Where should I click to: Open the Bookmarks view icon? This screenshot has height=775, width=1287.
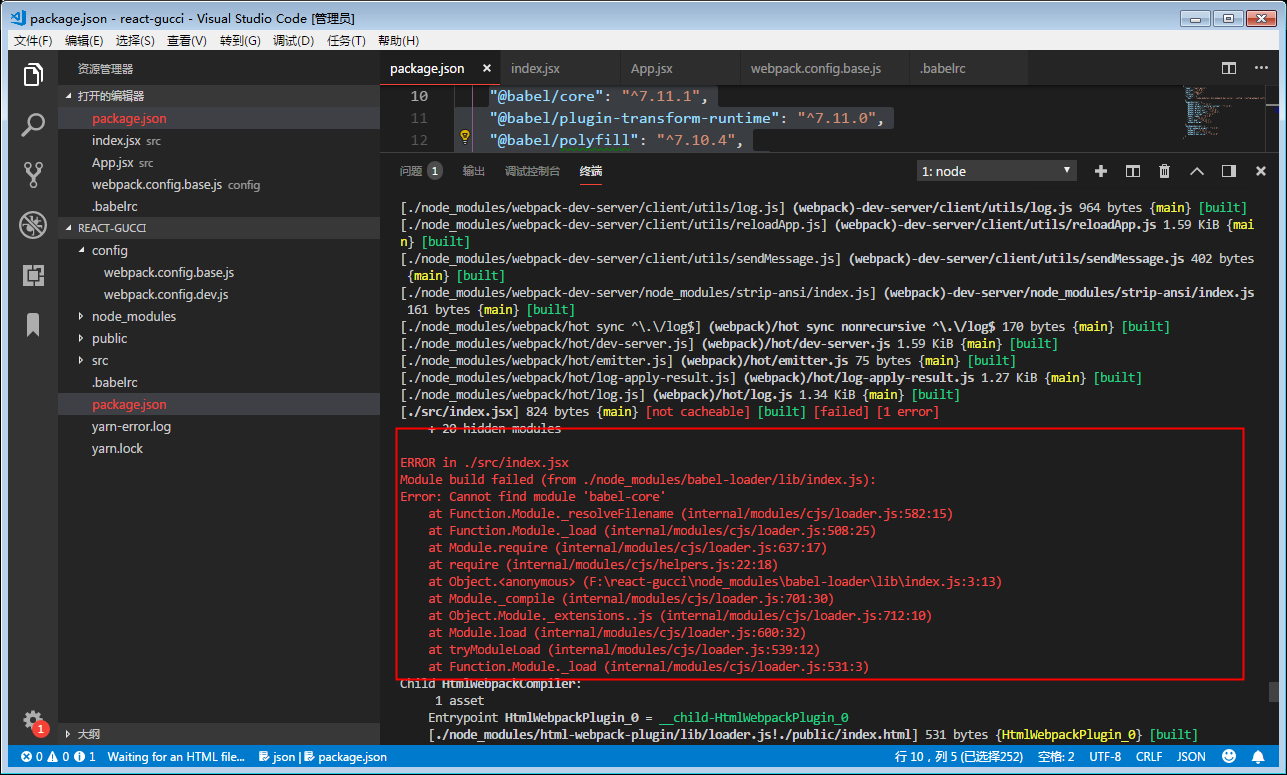[x=34, y=324]
